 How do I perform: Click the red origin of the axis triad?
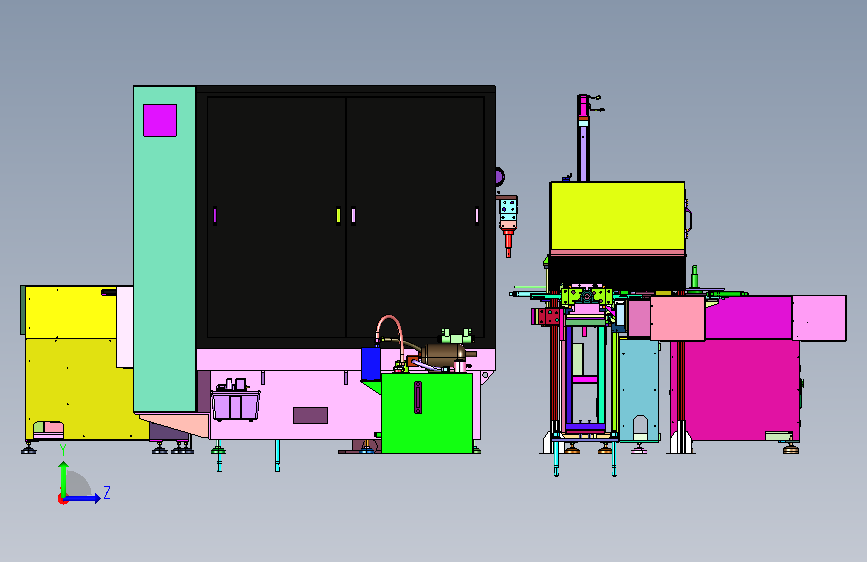coord(62,499)
